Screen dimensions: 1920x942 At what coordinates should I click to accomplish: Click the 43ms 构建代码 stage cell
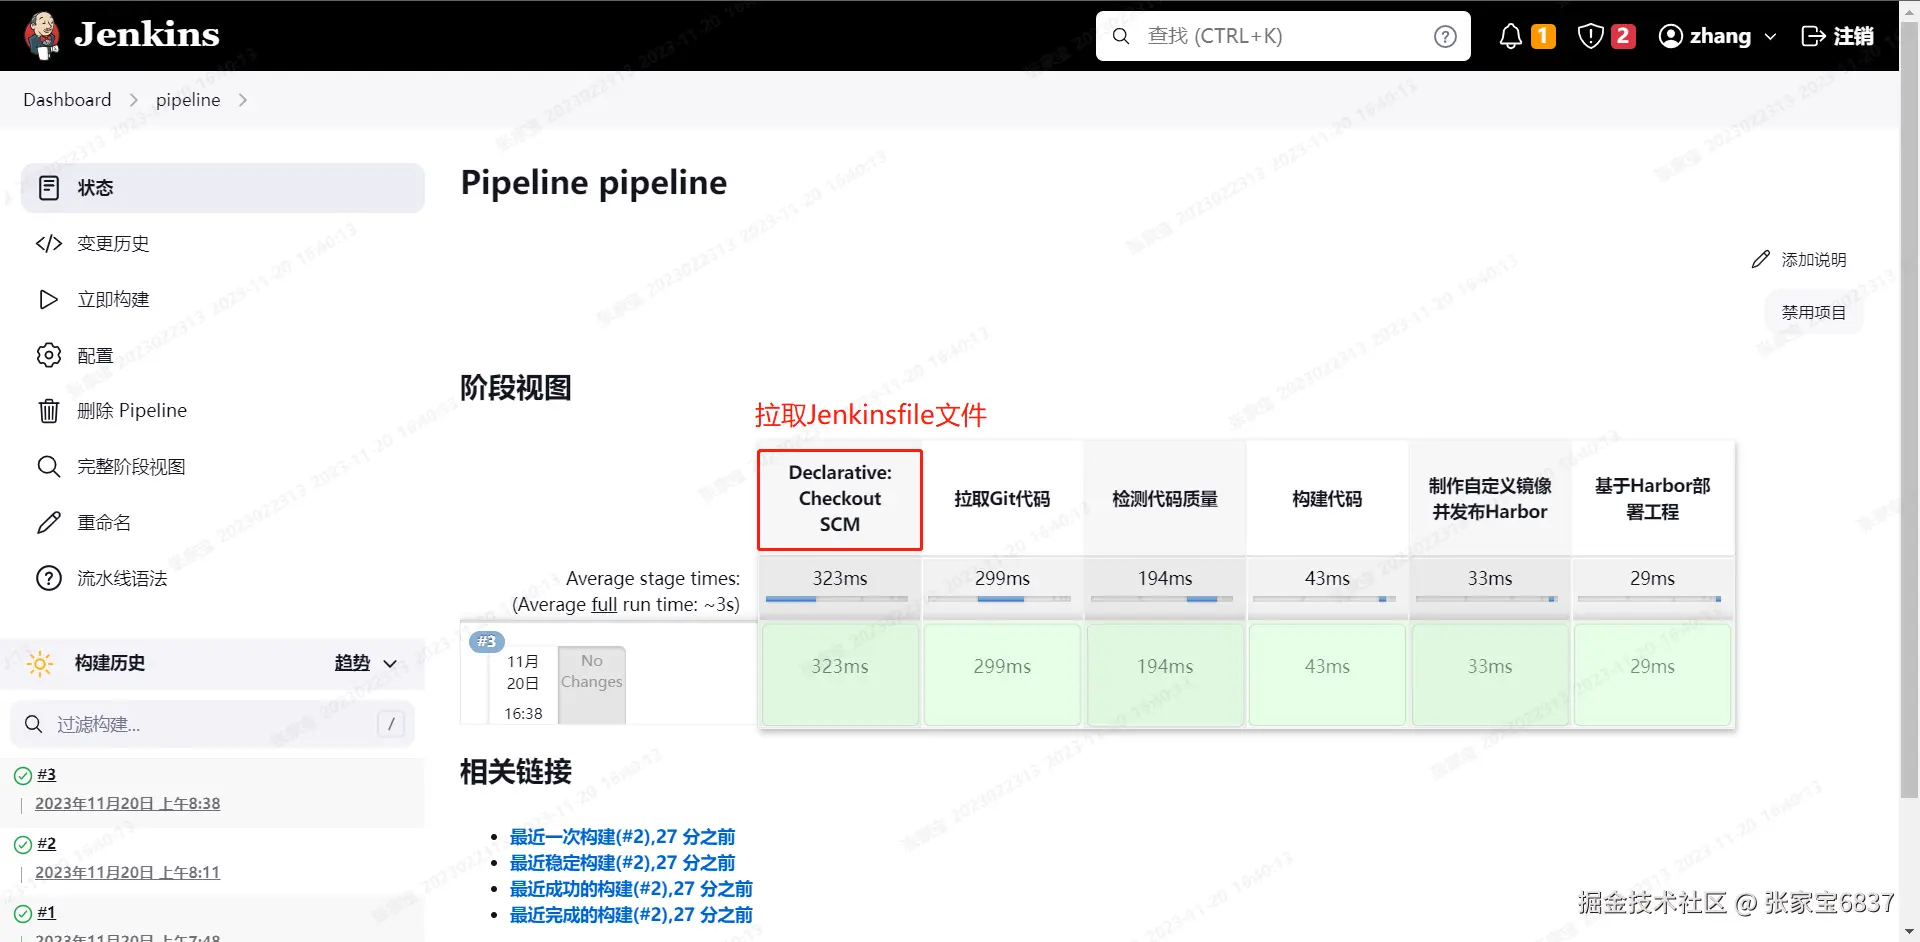click(1327, 675)
